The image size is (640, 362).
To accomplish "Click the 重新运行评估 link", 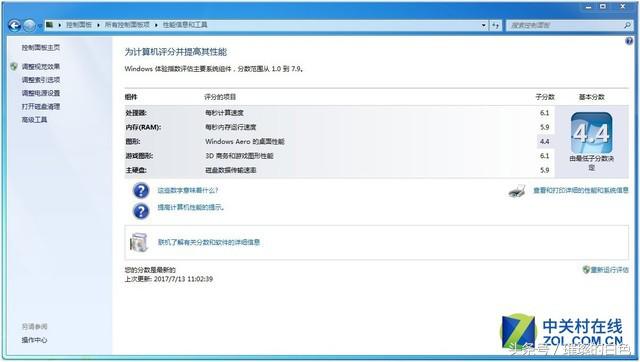I will tap(609, 270).
